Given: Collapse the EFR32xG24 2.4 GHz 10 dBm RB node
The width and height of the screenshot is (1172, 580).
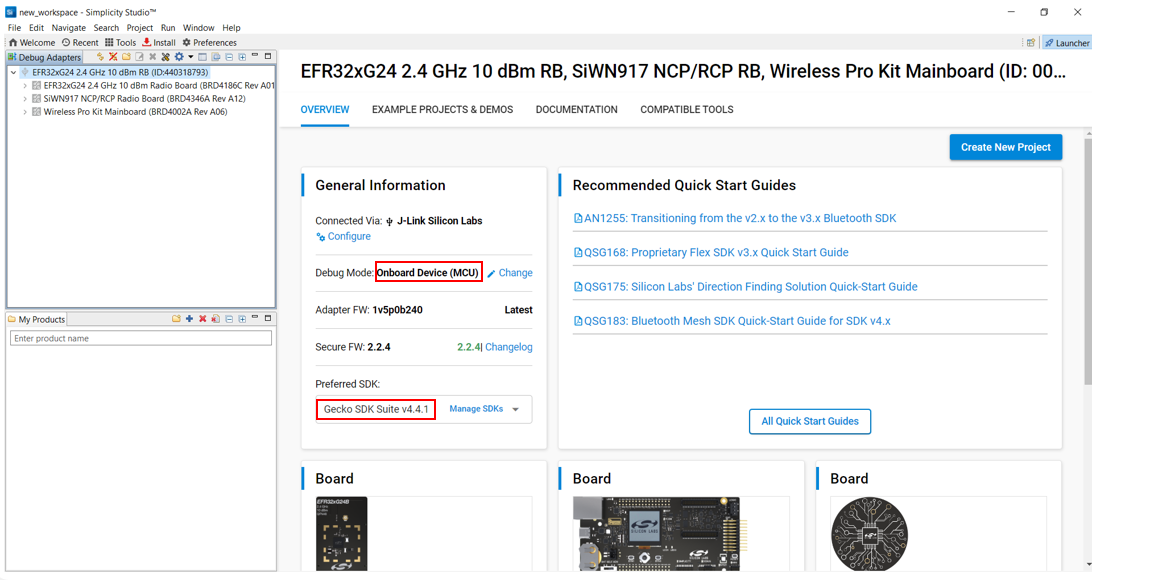Looking at the screenshot, I should pos(13,73).
